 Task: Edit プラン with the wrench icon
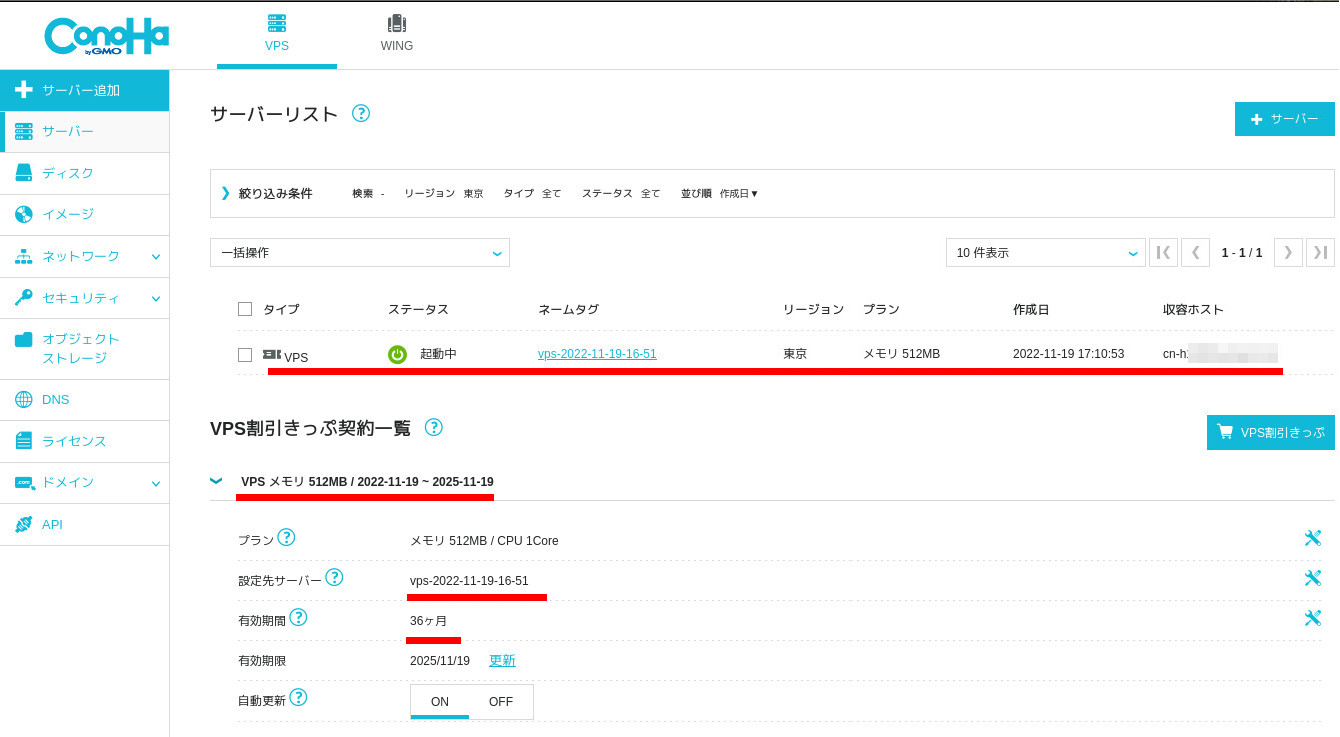(x=1313, y=538)
